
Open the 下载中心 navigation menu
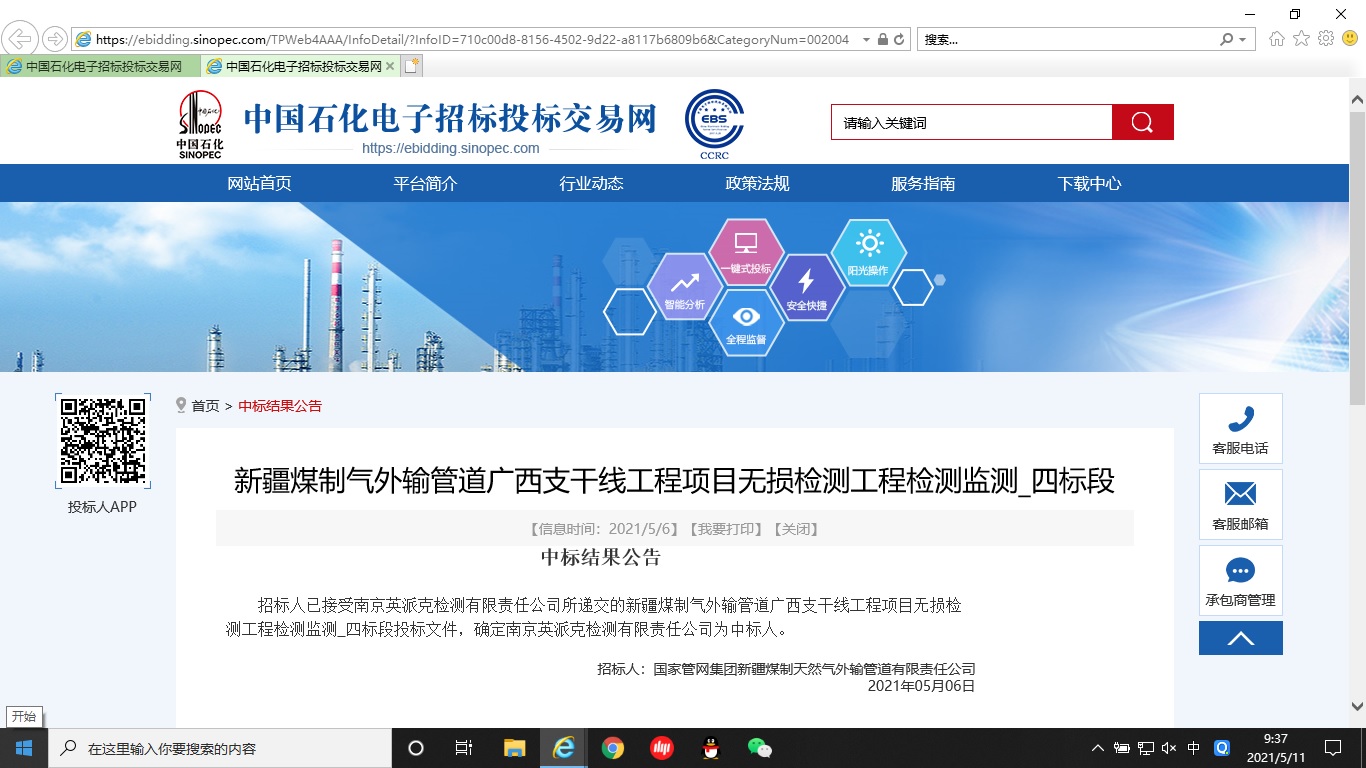(1089, 184)
